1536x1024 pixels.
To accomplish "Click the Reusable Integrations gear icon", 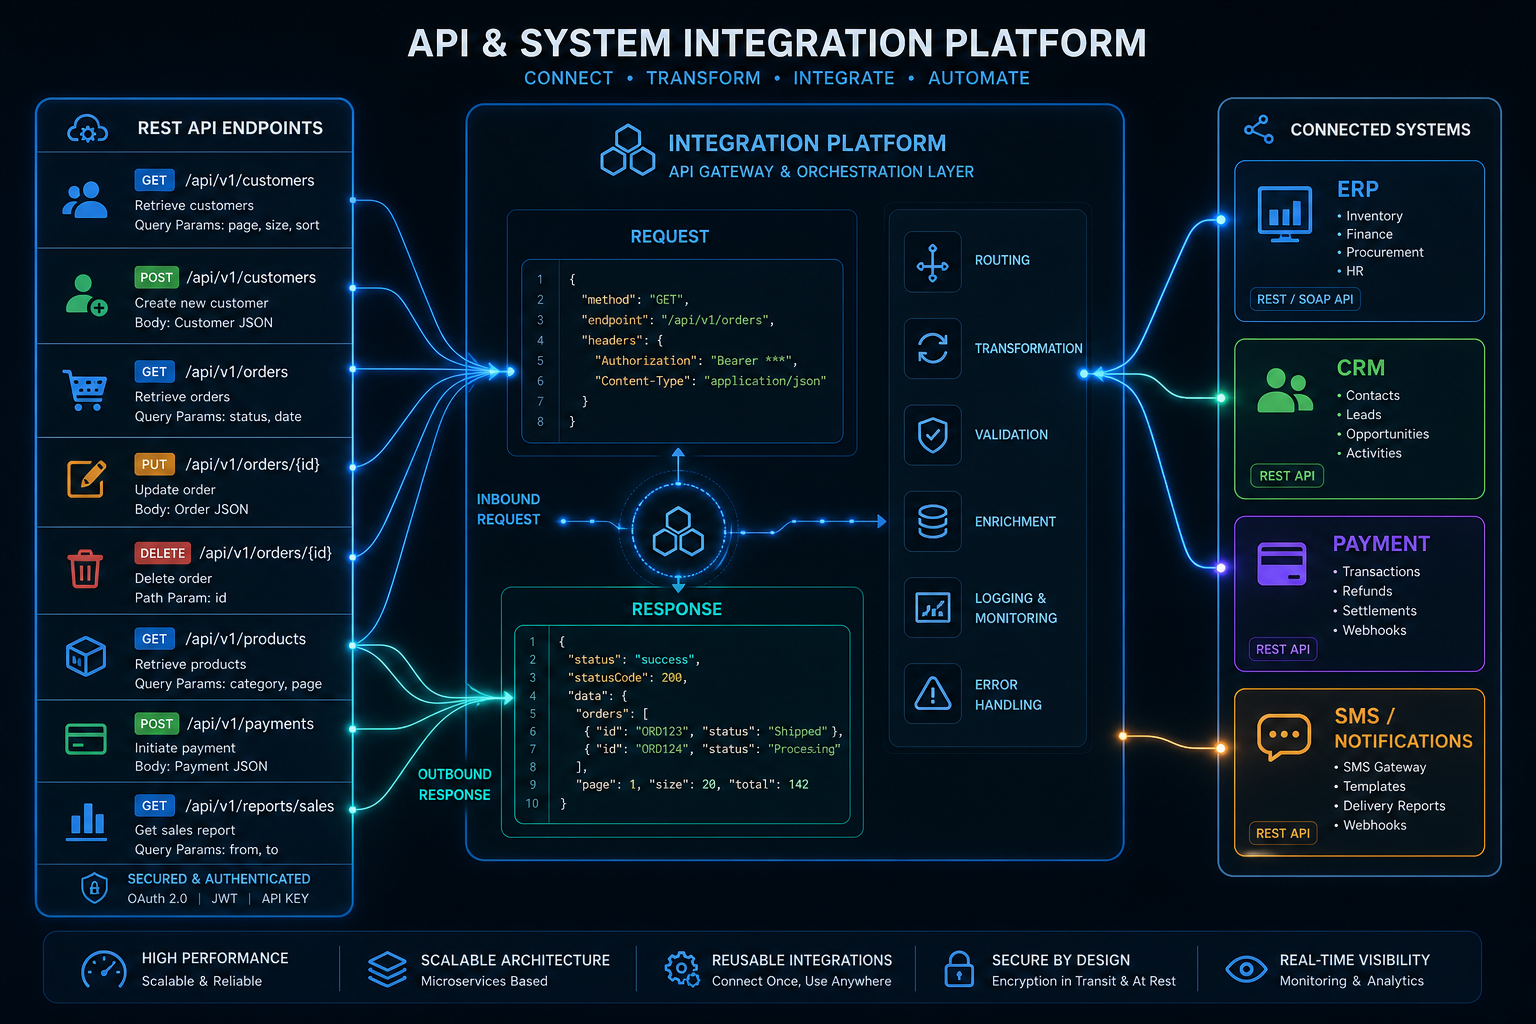I will pyautogui.click(x=682, y=968).
